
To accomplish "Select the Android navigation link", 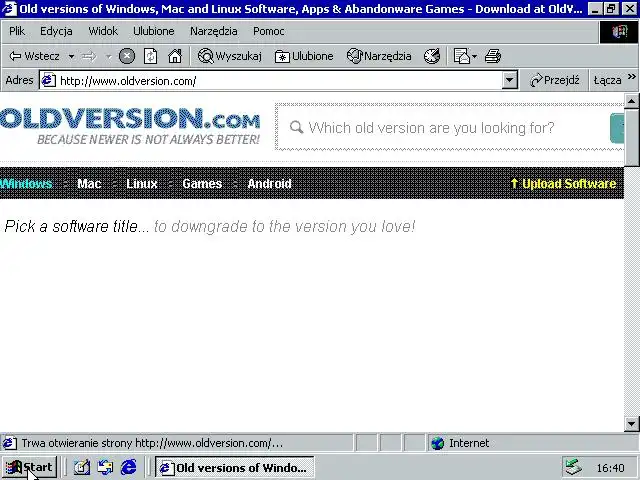I will [x=269, y=184].
